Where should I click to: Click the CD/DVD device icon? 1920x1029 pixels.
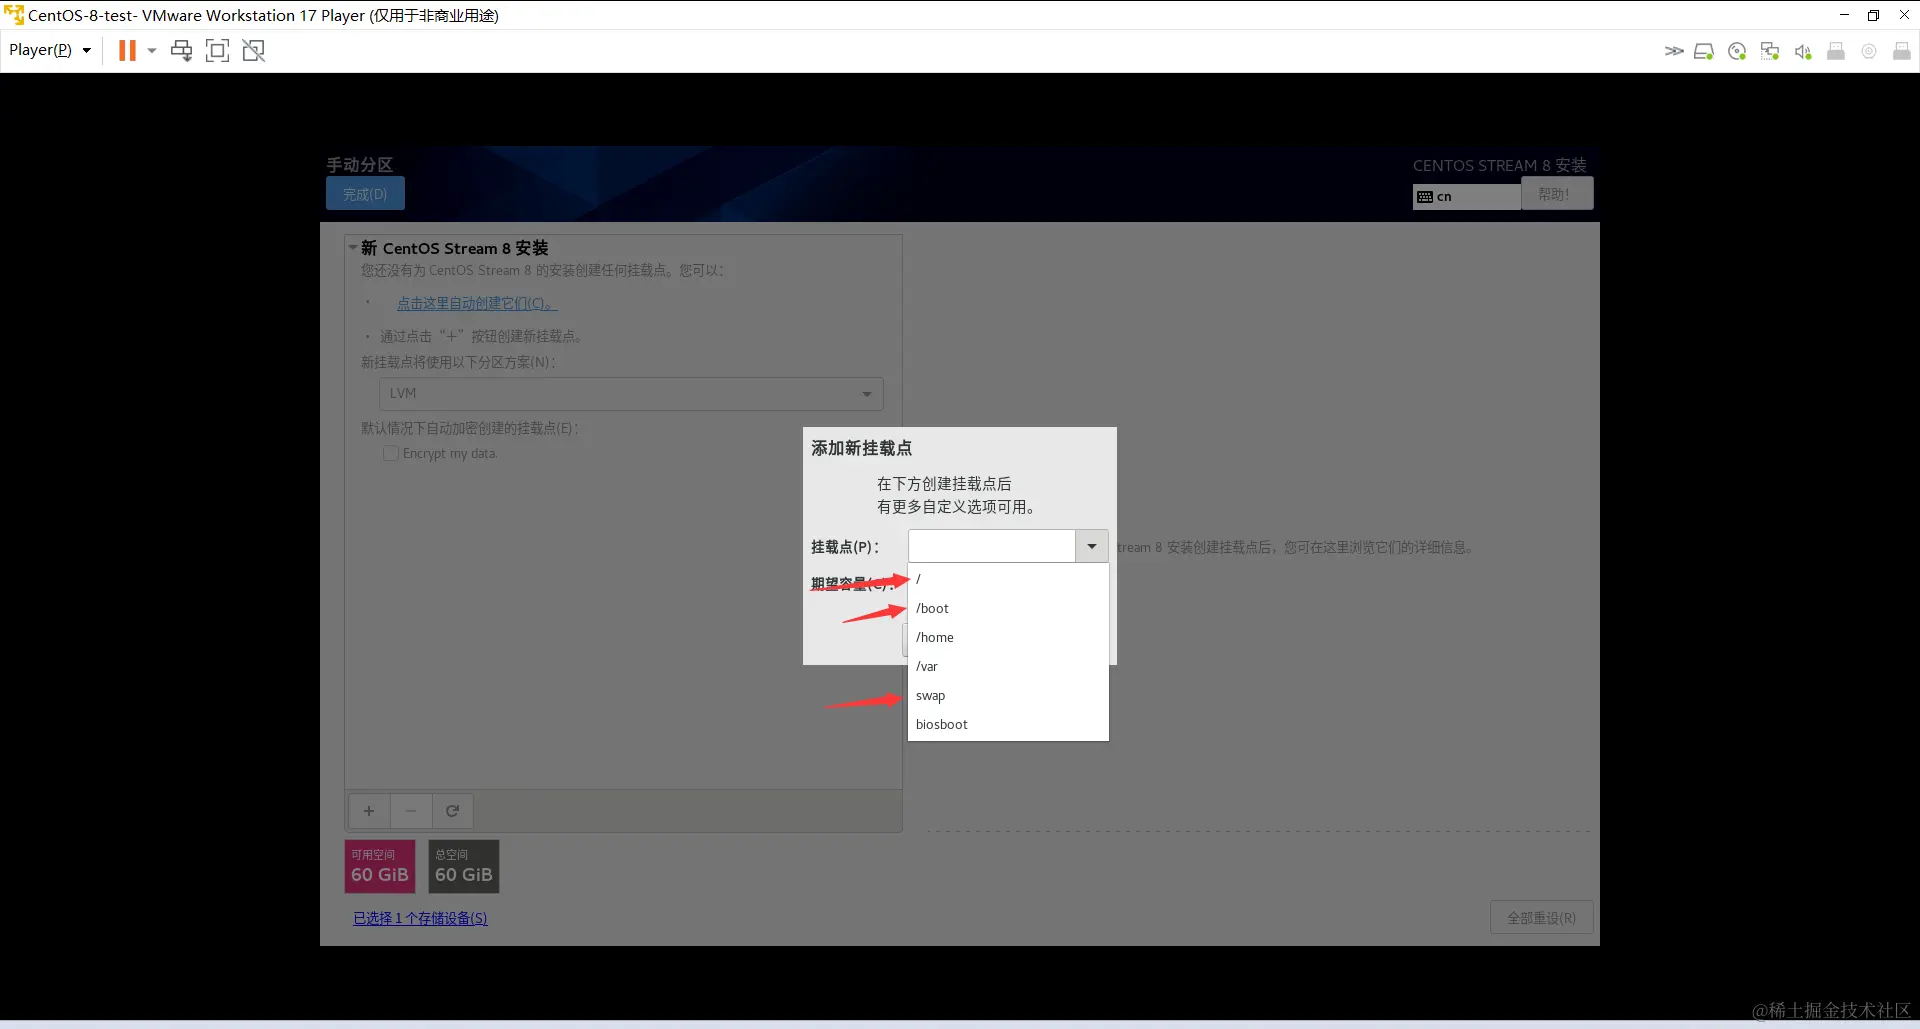point(1737,50)
